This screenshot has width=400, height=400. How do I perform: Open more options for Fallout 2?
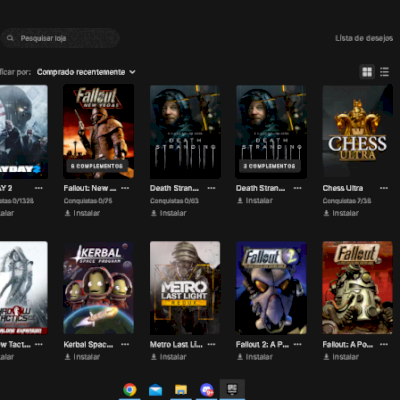click(x=297, y=344)
